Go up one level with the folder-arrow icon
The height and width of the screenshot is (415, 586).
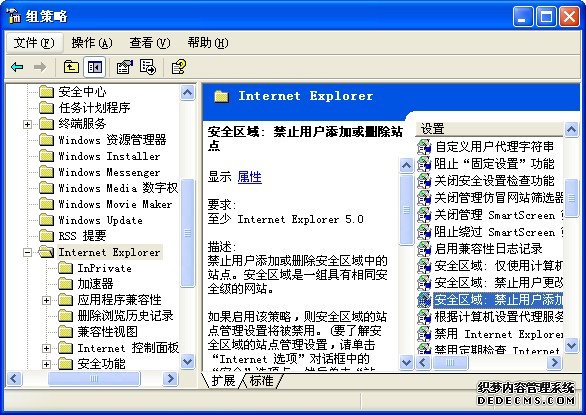pos(71,67)
